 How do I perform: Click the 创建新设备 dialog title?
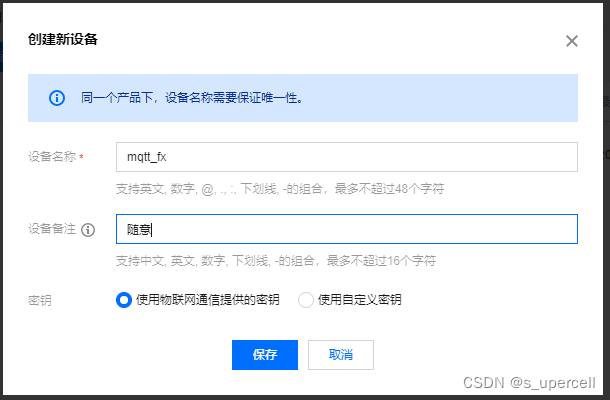pos(63,40)
